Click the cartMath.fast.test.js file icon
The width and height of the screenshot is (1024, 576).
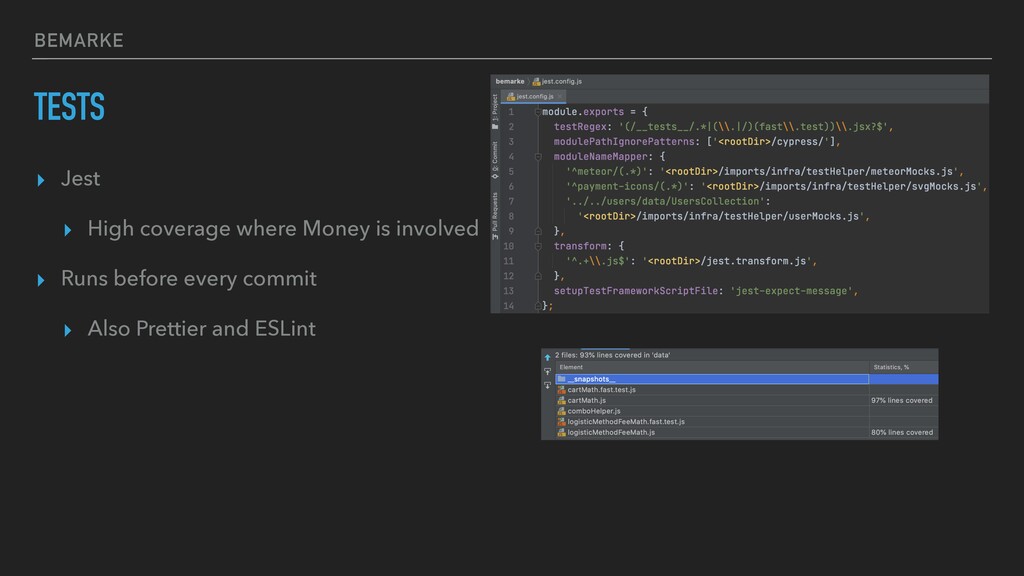pyautogui.click(x=561, y=390)
